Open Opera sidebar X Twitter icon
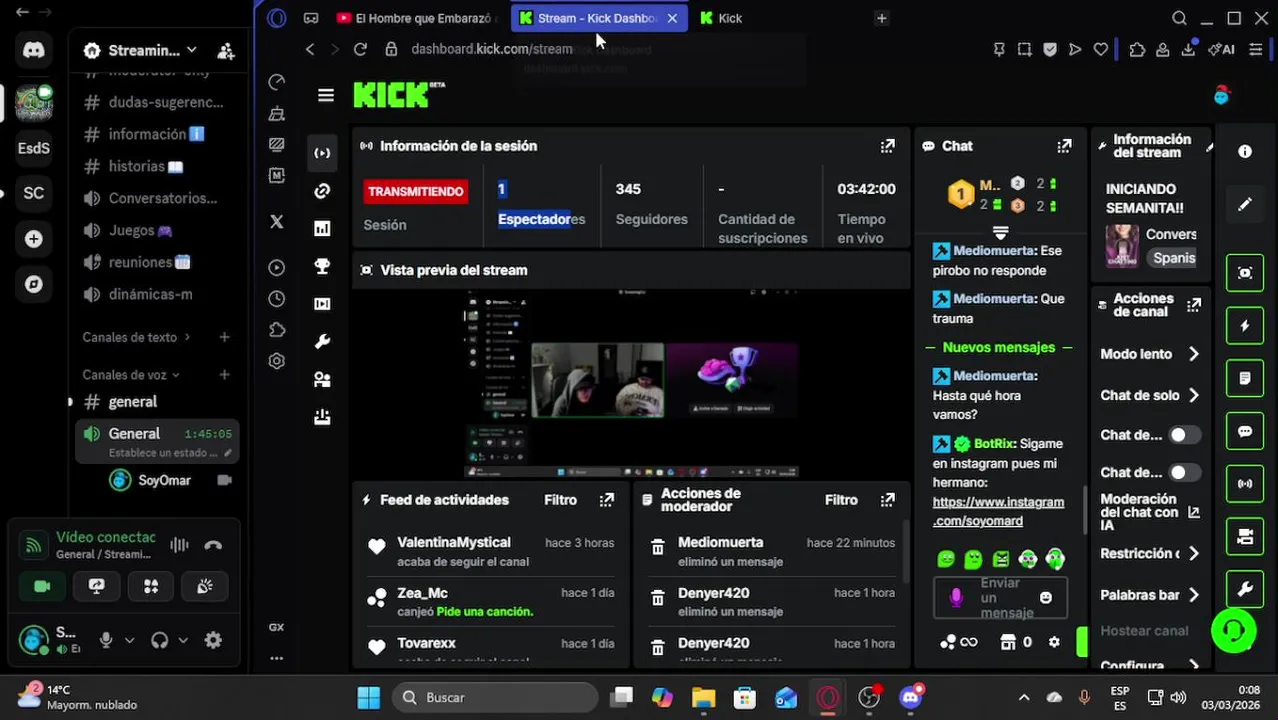The width and height of the screenshot is (1278, 720). 277,222
